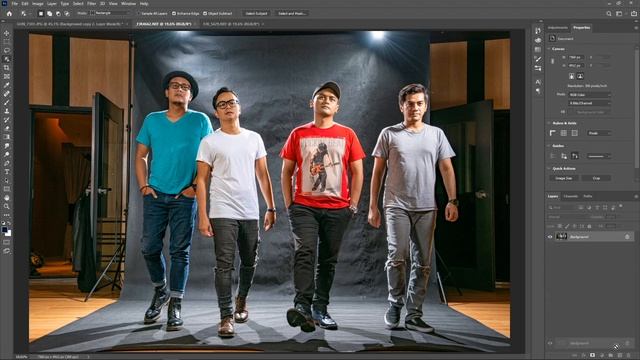Toggle layer filtering on/off switch
The height and width of the screenshot is (360, 640).
[621, 207]
